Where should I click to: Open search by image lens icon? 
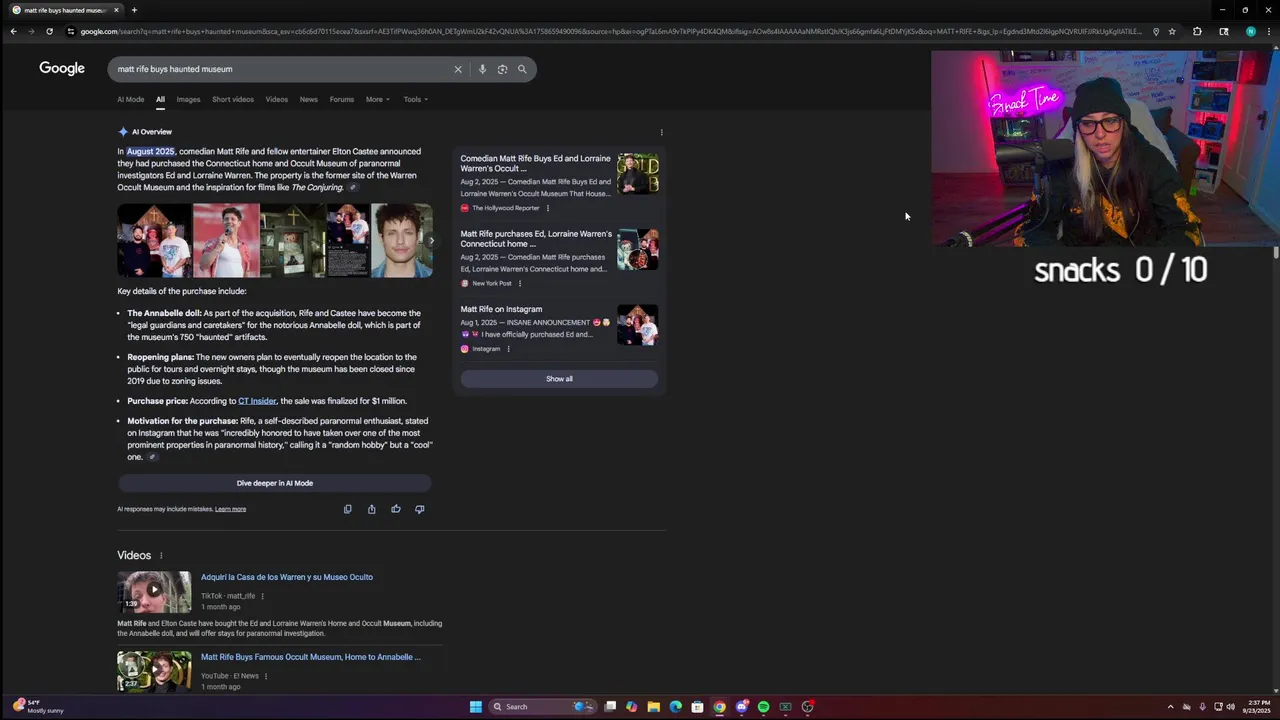click(502, 69)
